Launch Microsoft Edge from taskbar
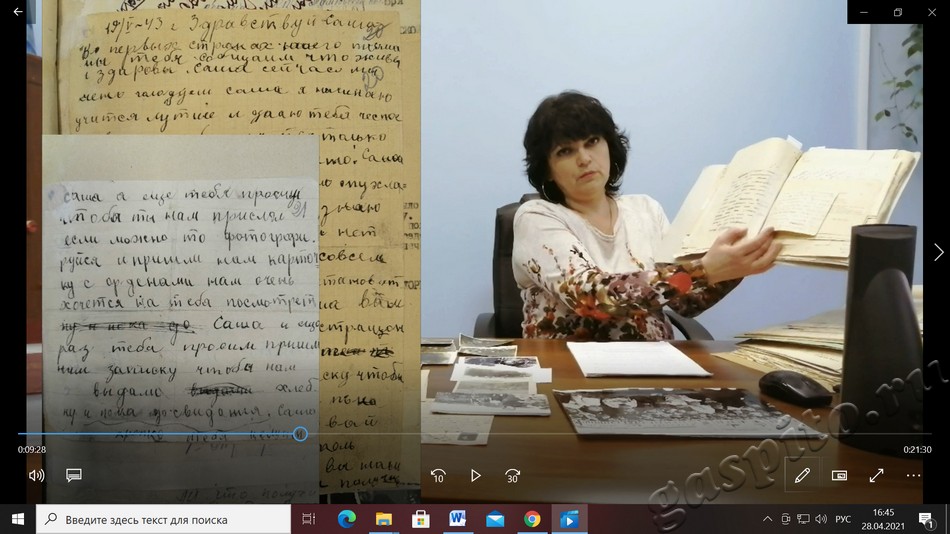The width and height of the screenshot is (950, 534). [347, 519]
